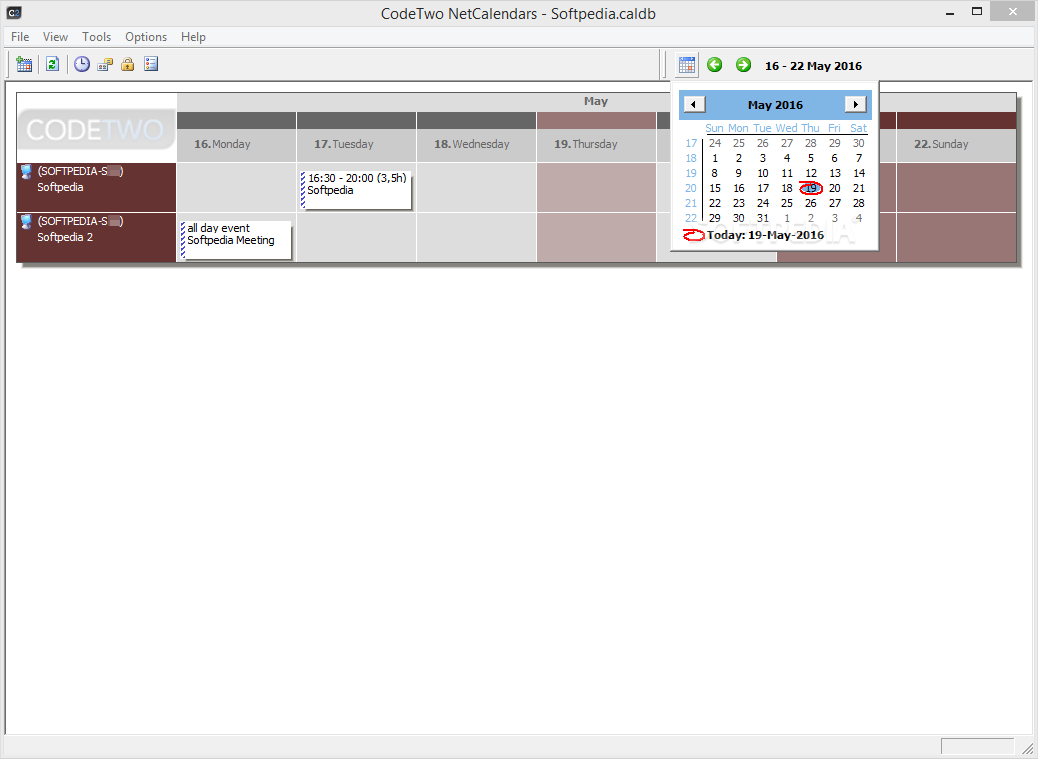Select grayed 2 June in mini calendar

click(810, 218)
